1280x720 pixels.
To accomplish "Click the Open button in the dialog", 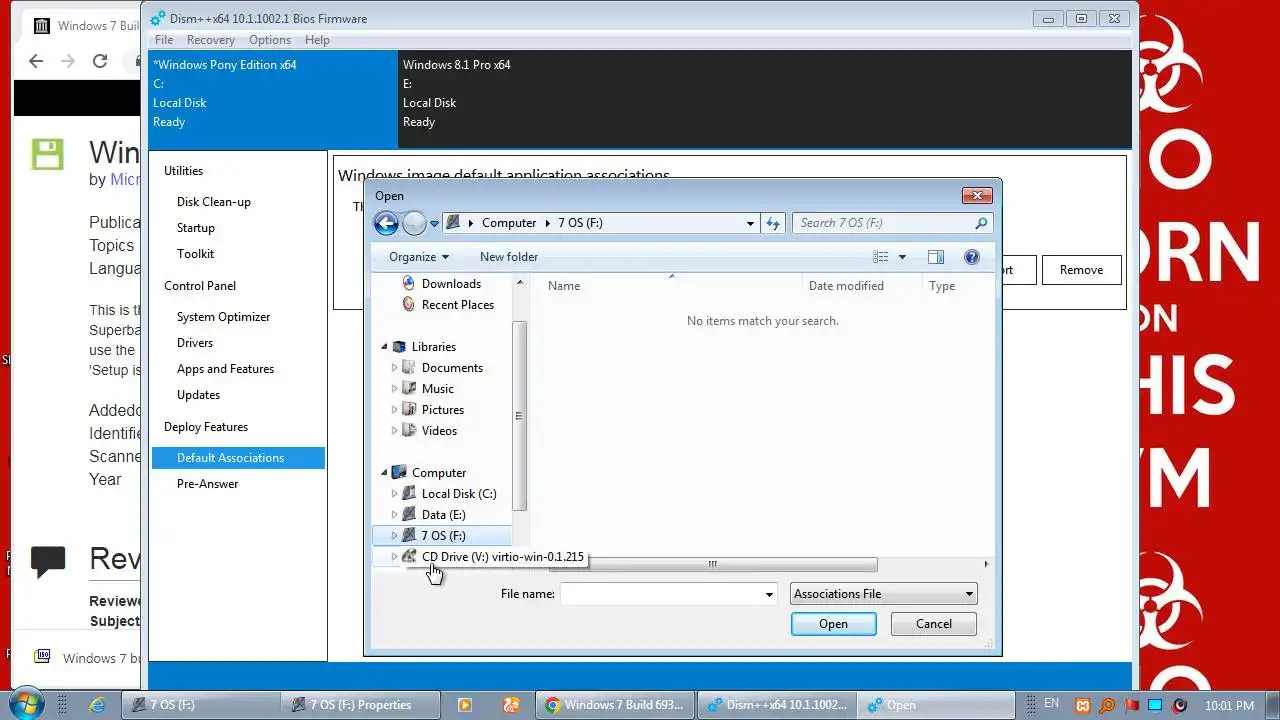I will [x=834, y=624].
